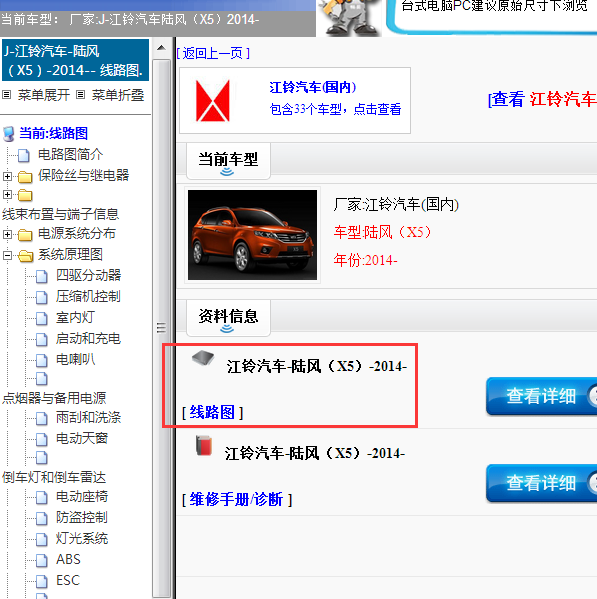Click the 返回上一页 link
Image resolution: width=597 pixels, height=599 pixels.
(x=213, y=53)
